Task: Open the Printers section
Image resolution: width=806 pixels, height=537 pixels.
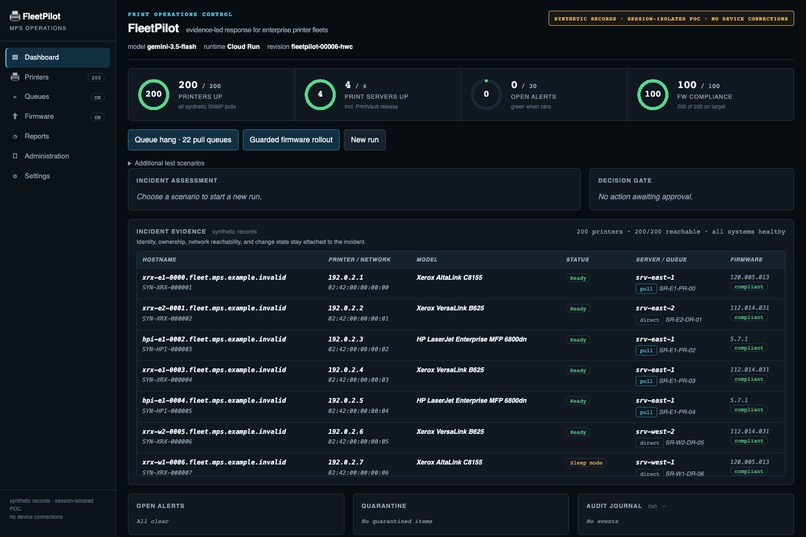Action: click(58, 77)
